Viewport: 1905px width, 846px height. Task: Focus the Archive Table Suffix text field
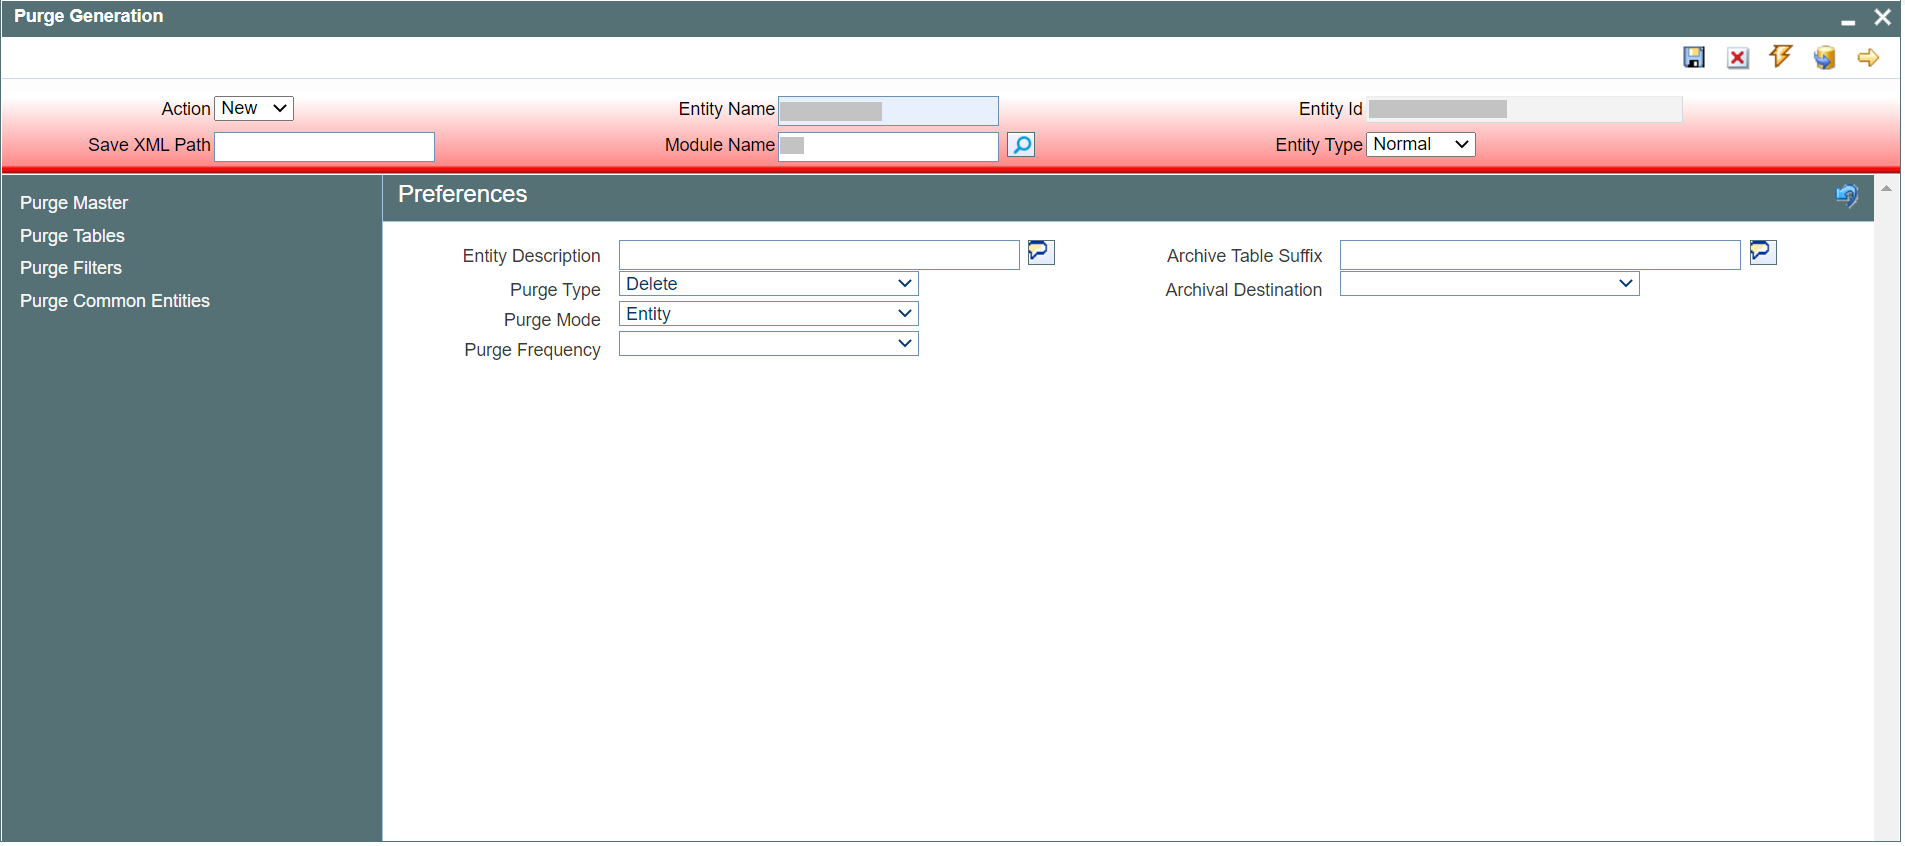click(x=1540, y=255)
